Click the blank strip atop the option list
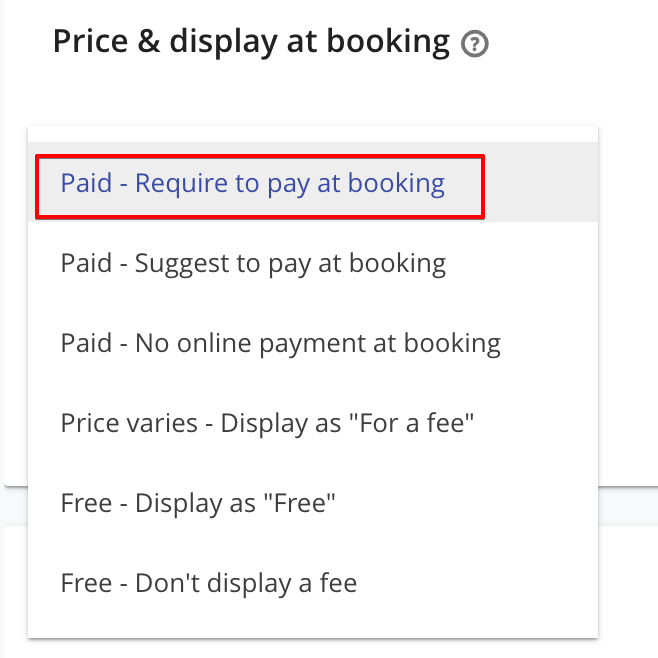The image size is (658, 658). 313,134
